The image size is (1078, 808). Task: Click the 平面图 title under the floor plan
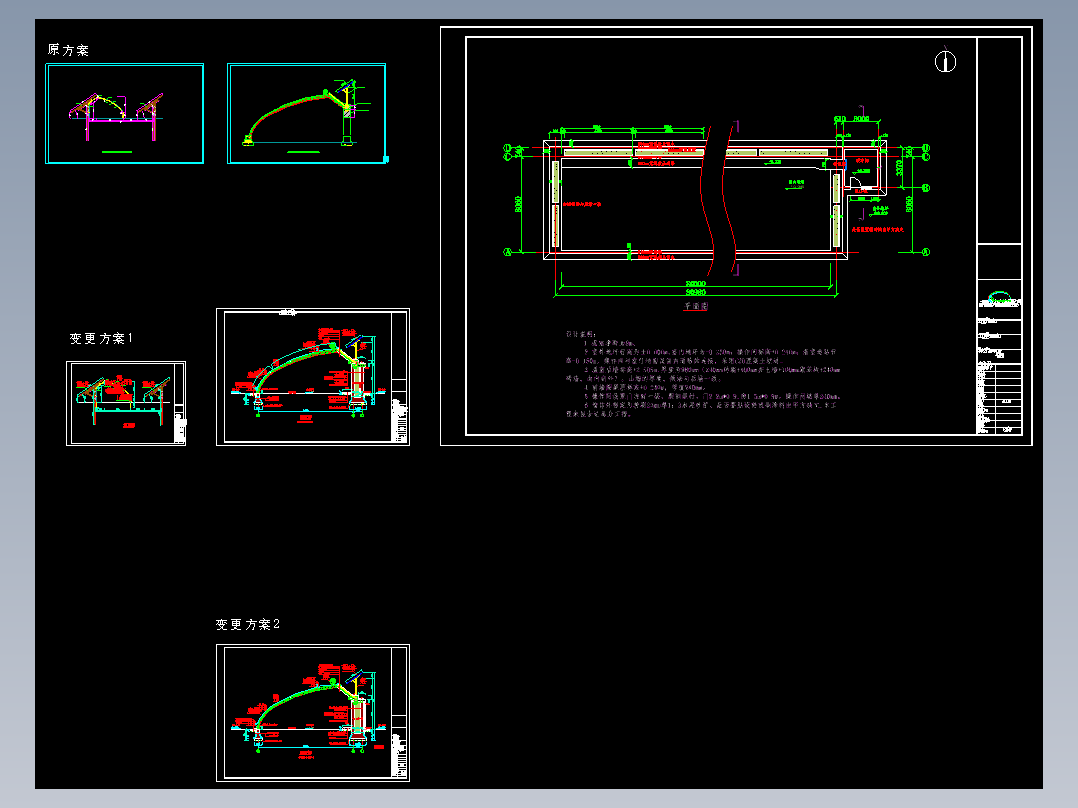[696, 306]
